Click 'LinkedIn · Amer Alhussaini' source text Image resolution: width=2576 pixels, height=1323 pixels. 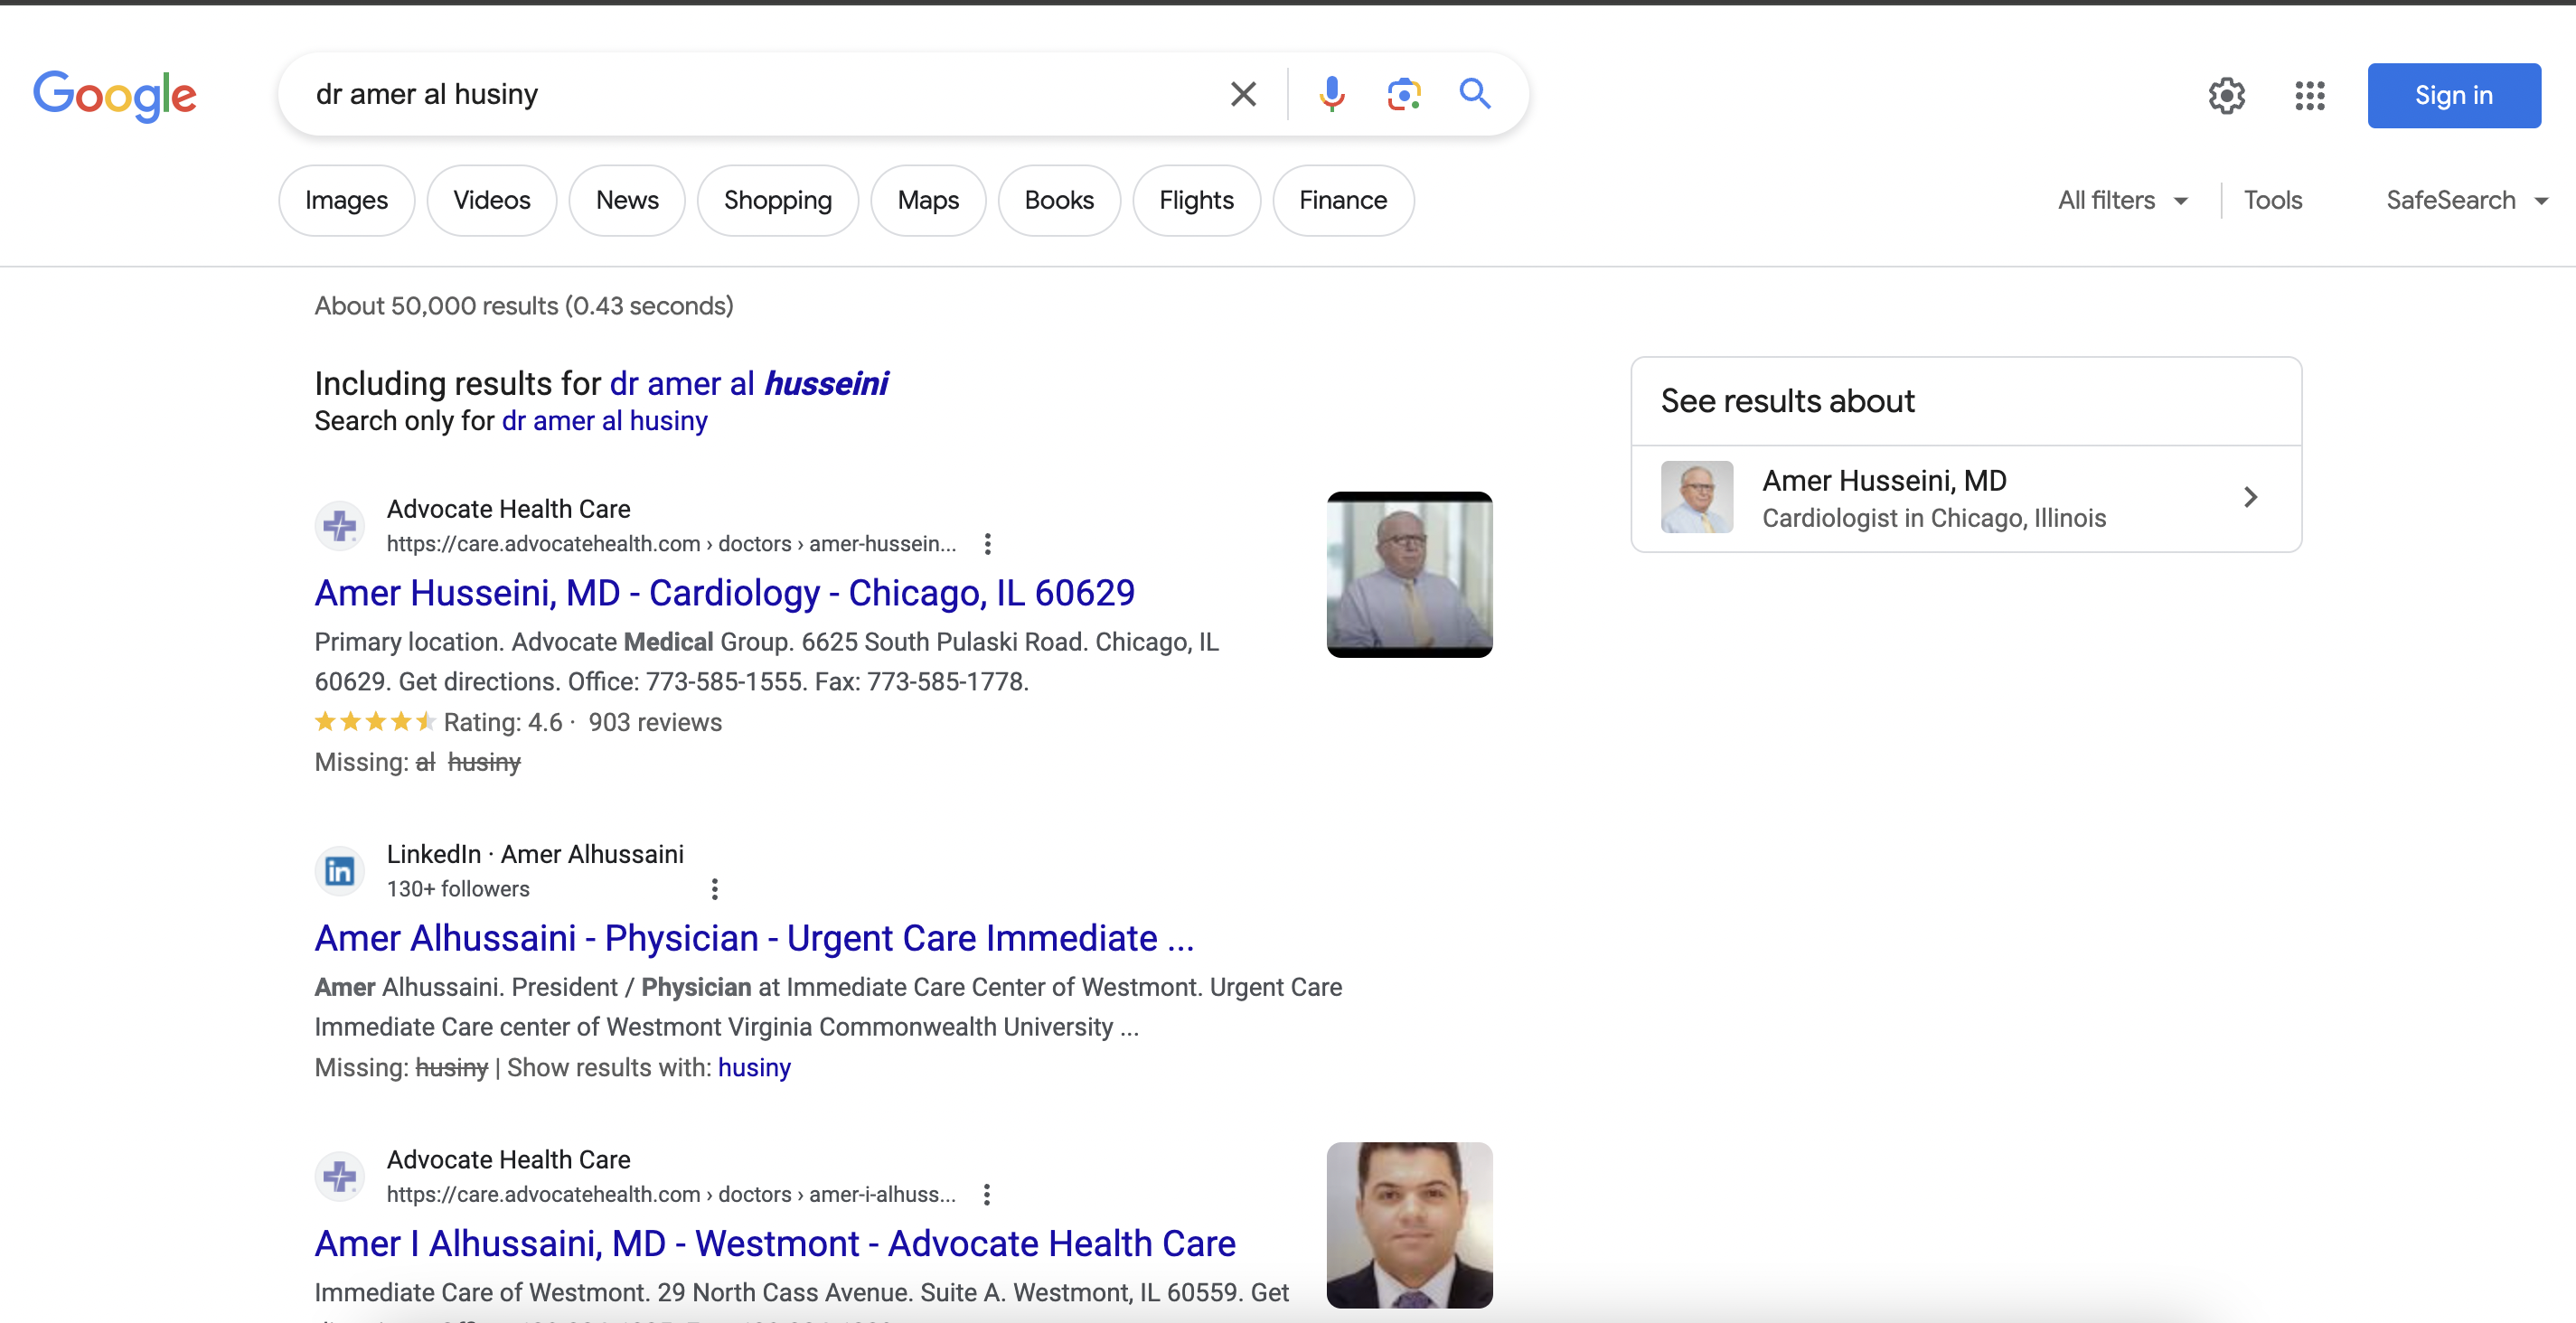coord(535,855)
